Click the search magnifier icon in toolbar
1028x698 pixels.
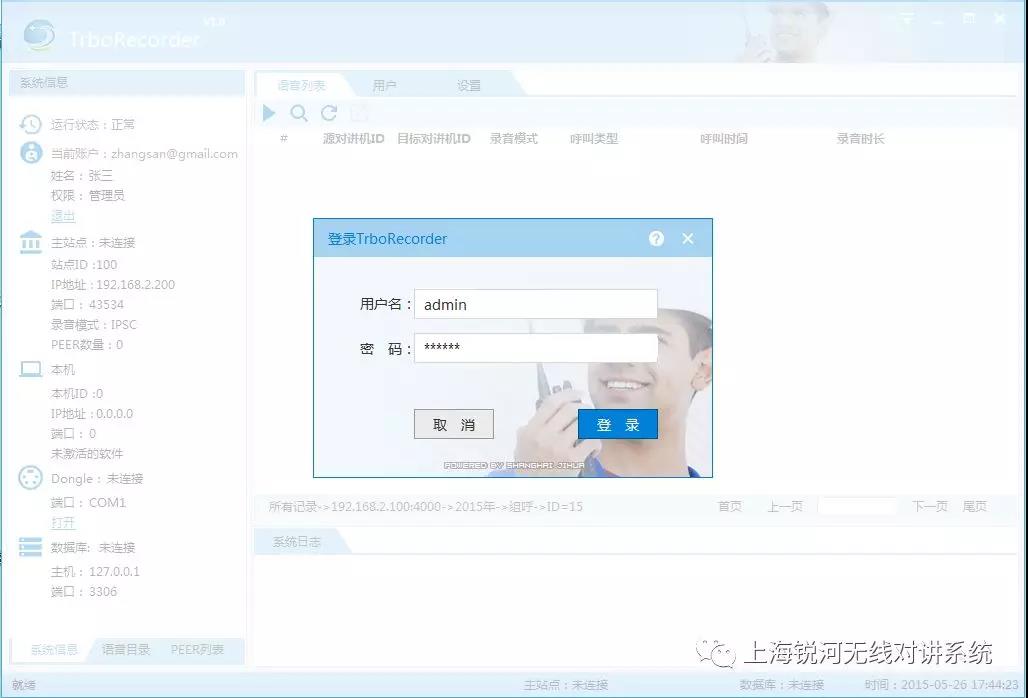pos(299,114)
